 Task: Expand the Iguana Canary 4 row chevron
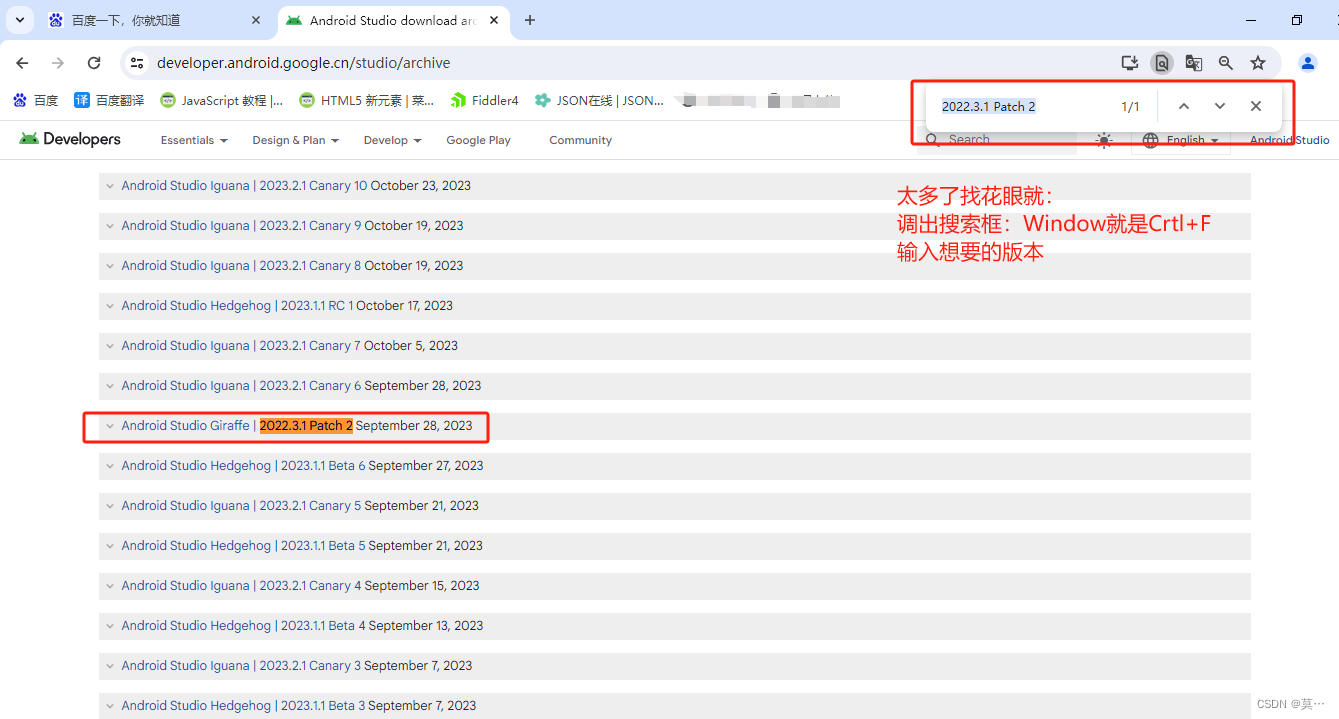pyautogui.click(x=110, y=586)
